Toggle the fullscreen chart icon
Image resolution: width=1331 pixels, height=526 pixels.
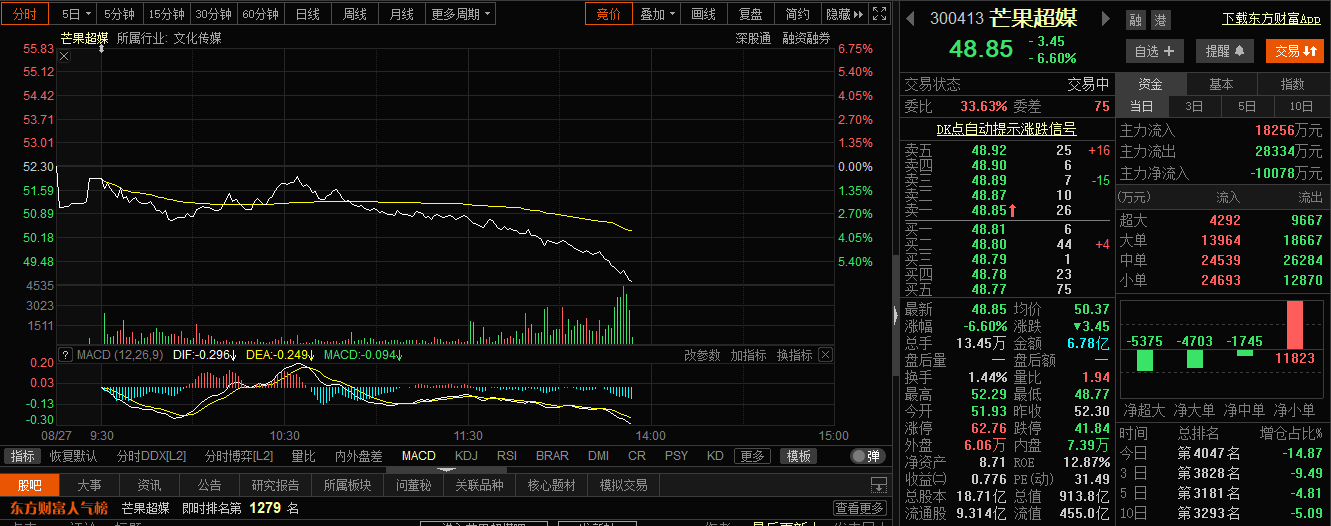pos(879,14)
